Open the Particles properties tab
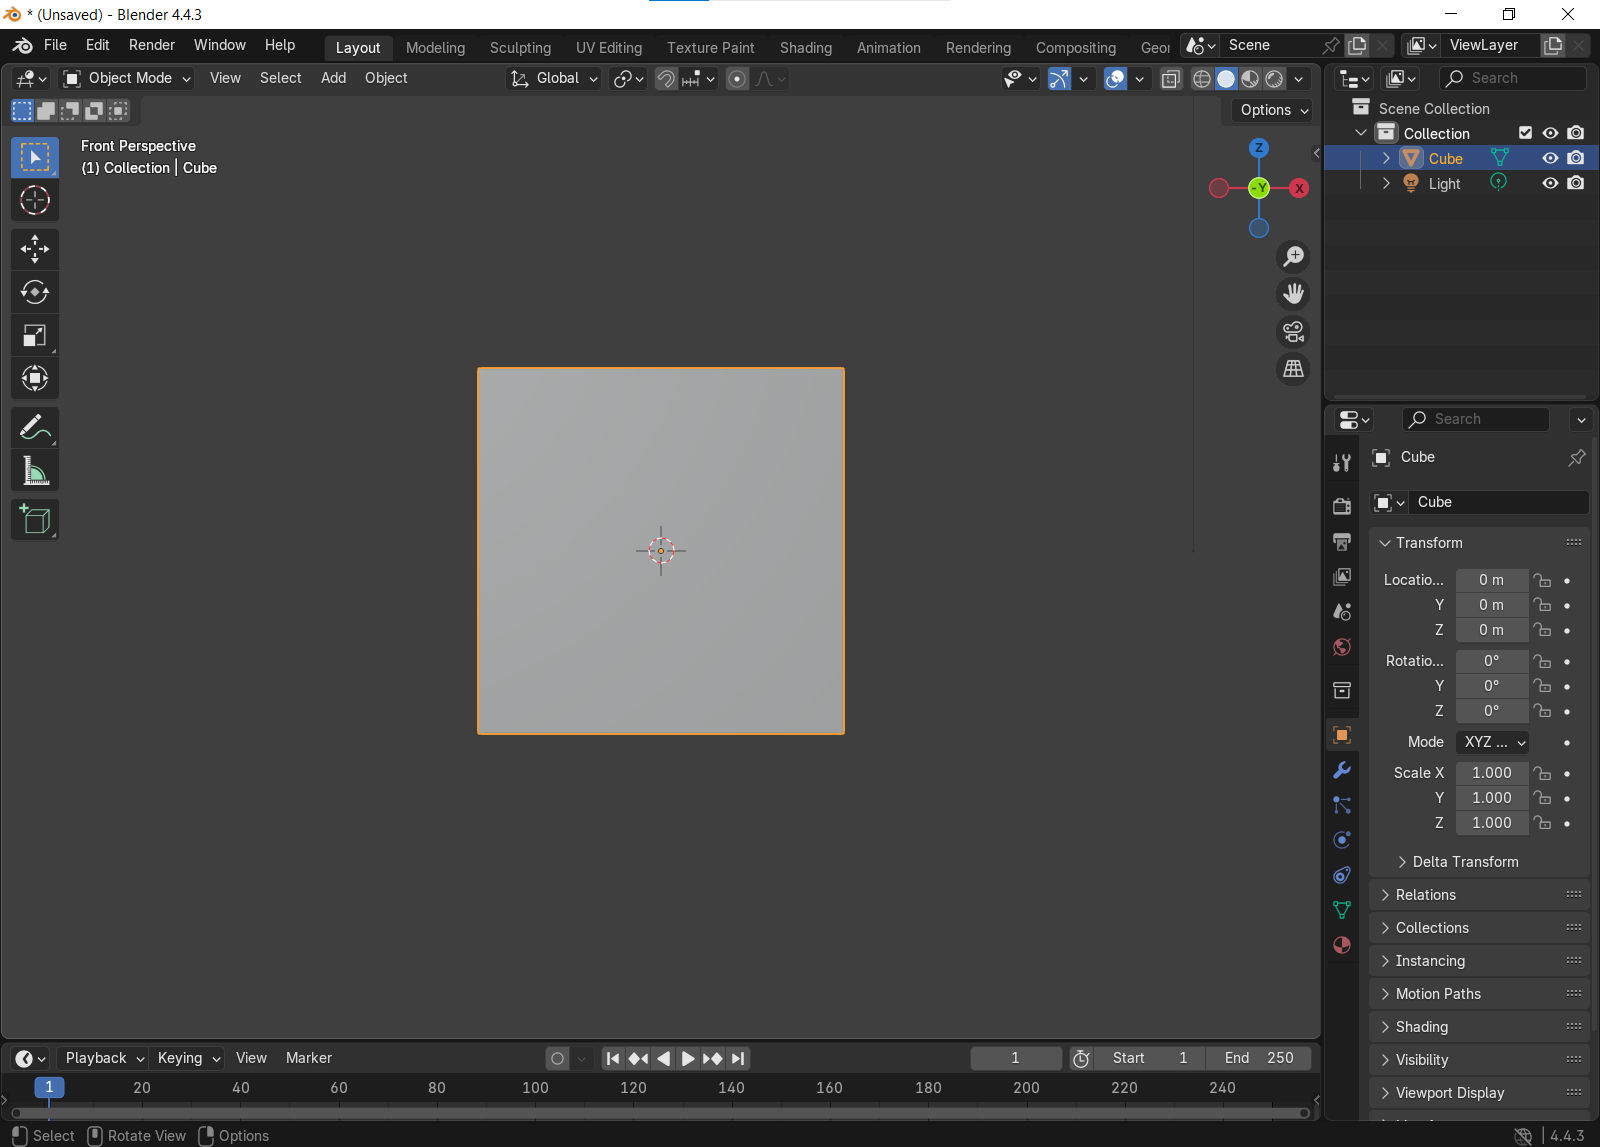 pyautogui.click(x=1342, y=805)
